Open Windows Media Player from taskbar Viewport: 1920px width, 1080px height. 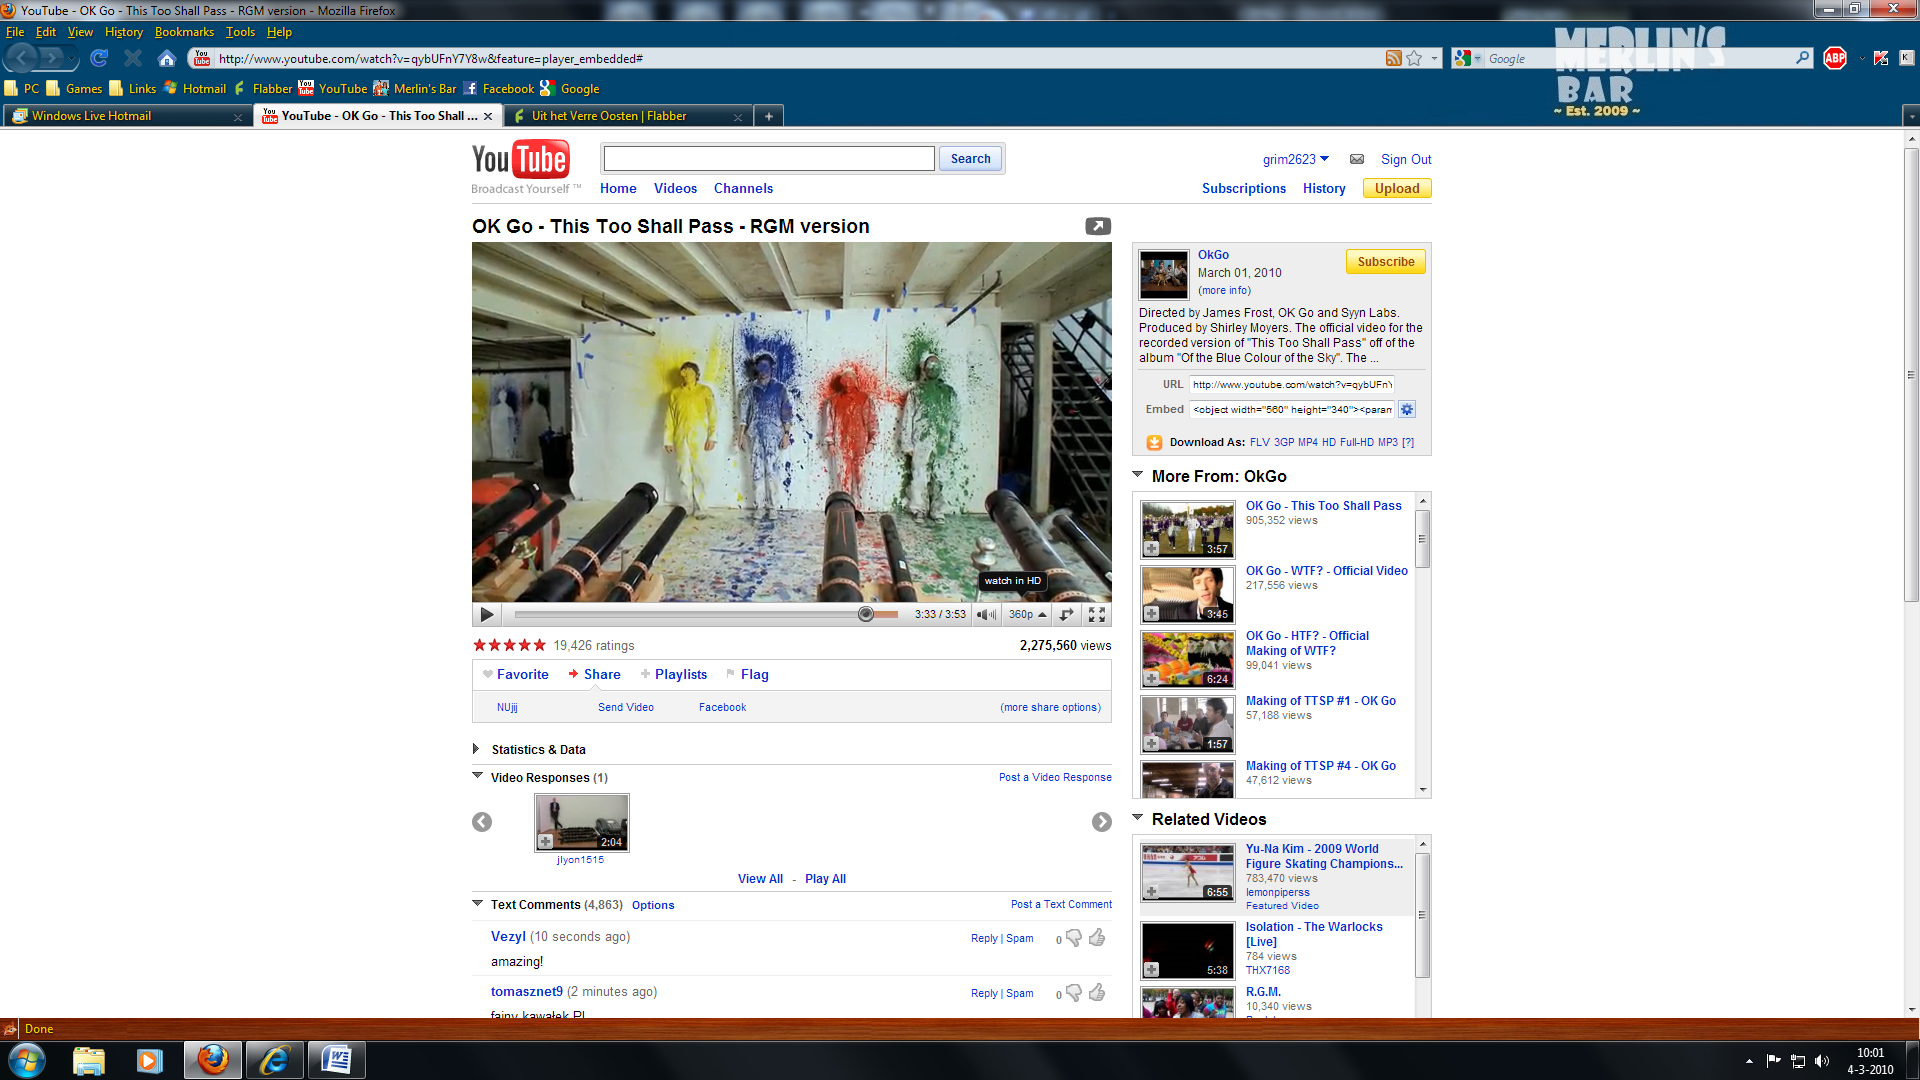[149, 1060]
